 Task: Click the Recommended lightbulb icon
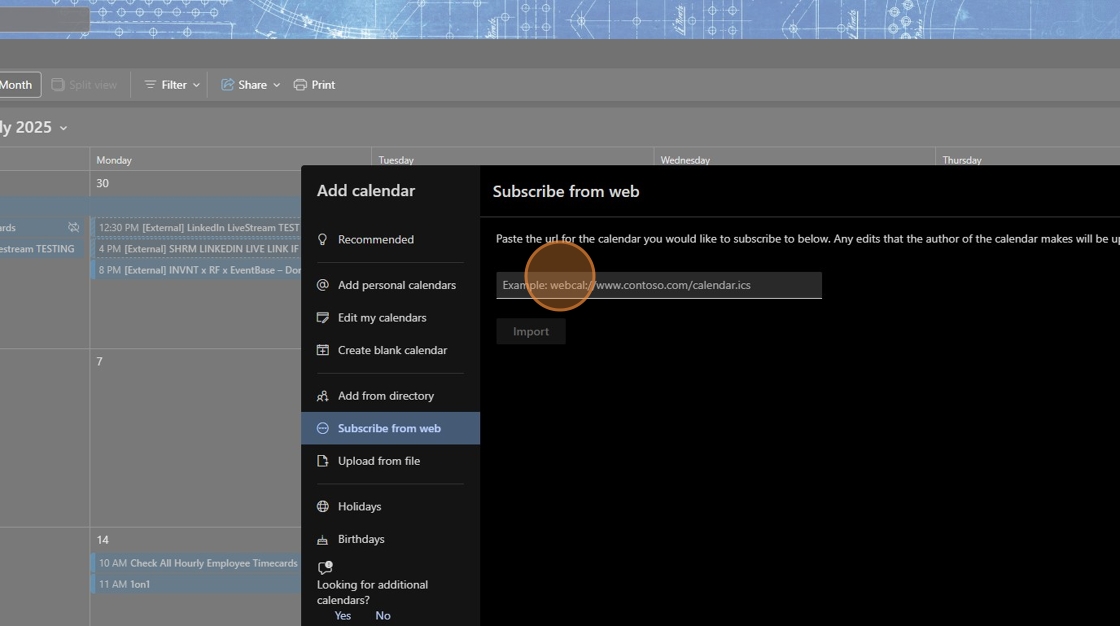click(322, 240)
